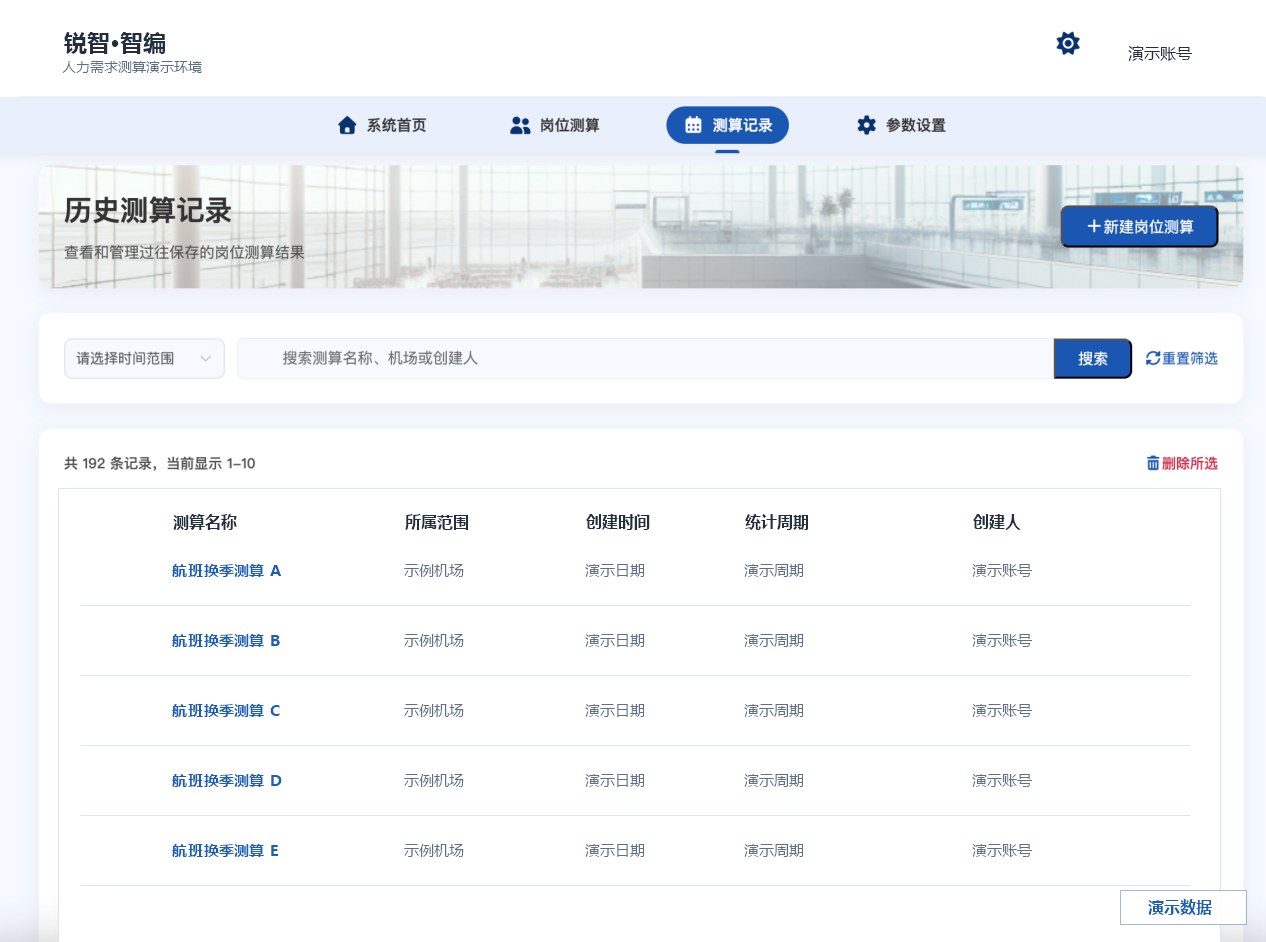Open record 航班换季测算 C
Image resolution: width=1266 pixels, height=942 pixels.
click(226, 710)
